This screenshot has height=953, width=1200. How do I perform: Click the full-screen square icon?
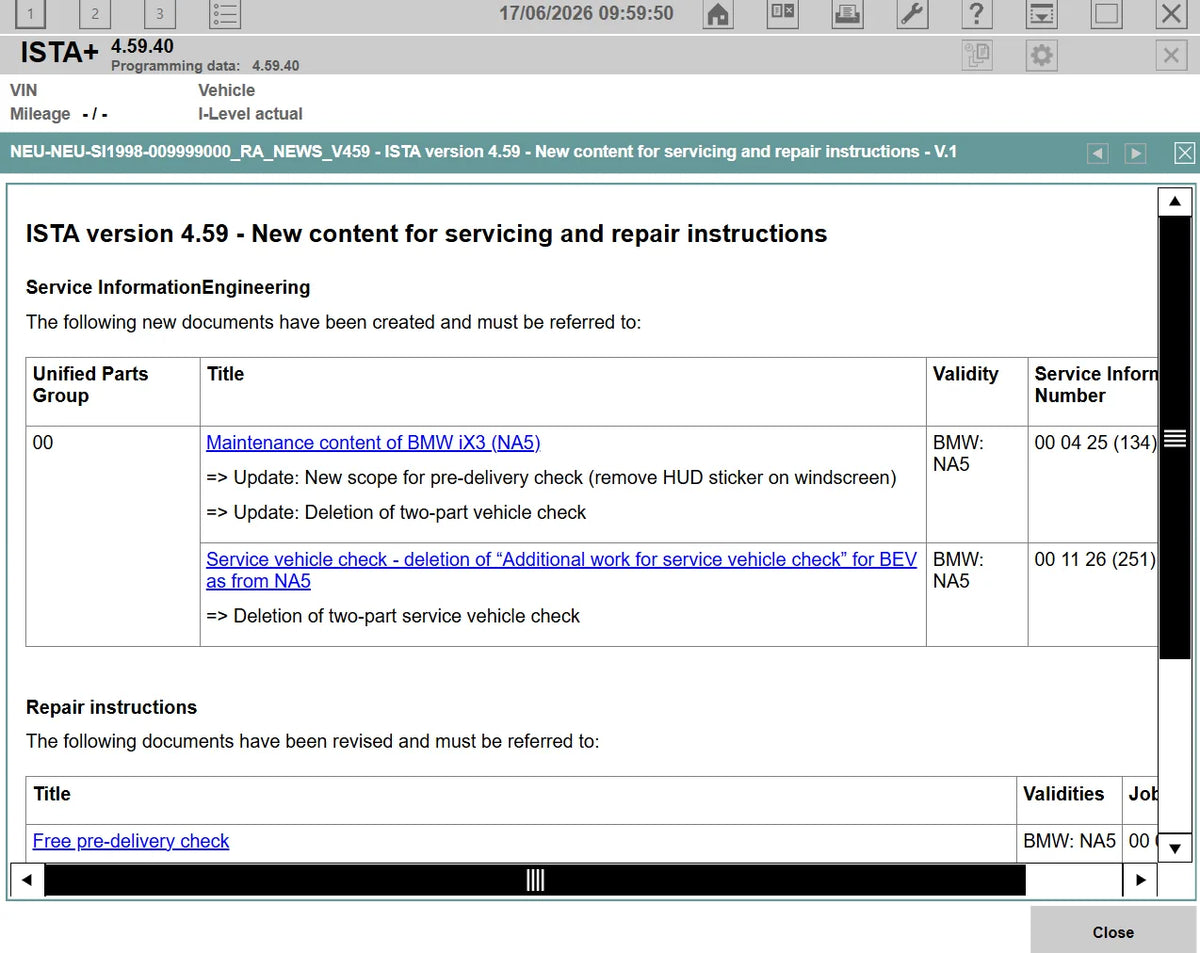click(1106, 14)
